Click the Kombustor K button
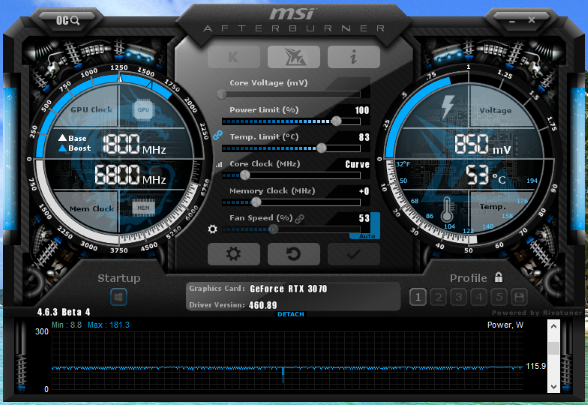Screen dimensions: 588x405 [234, 57]
